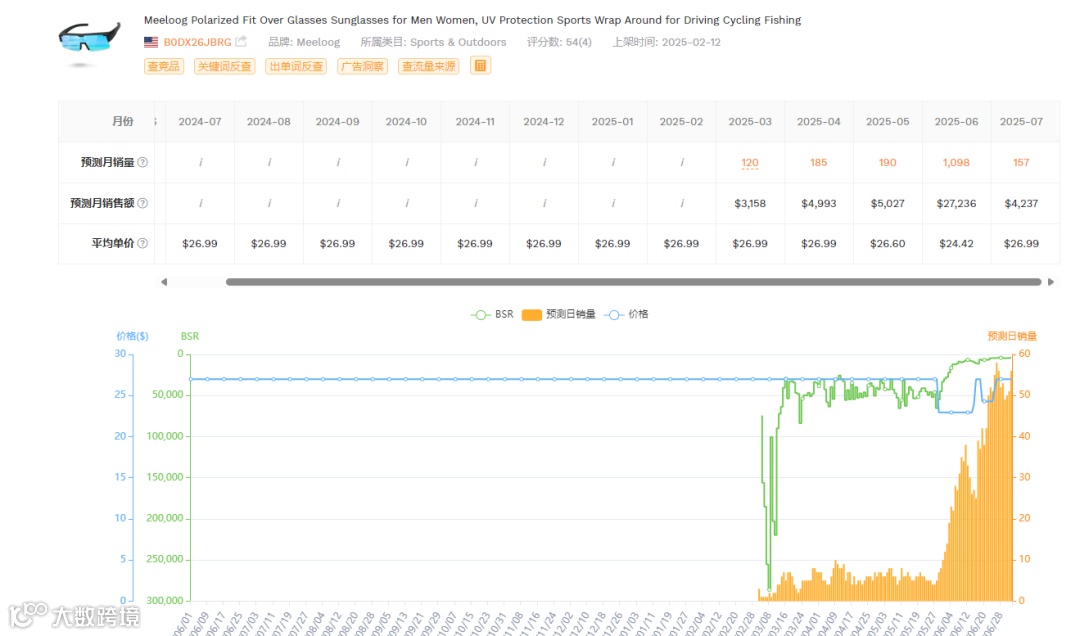Click the 2025-07 sales value 157
Viewport: 1080px width, 636px height.
1021,163
